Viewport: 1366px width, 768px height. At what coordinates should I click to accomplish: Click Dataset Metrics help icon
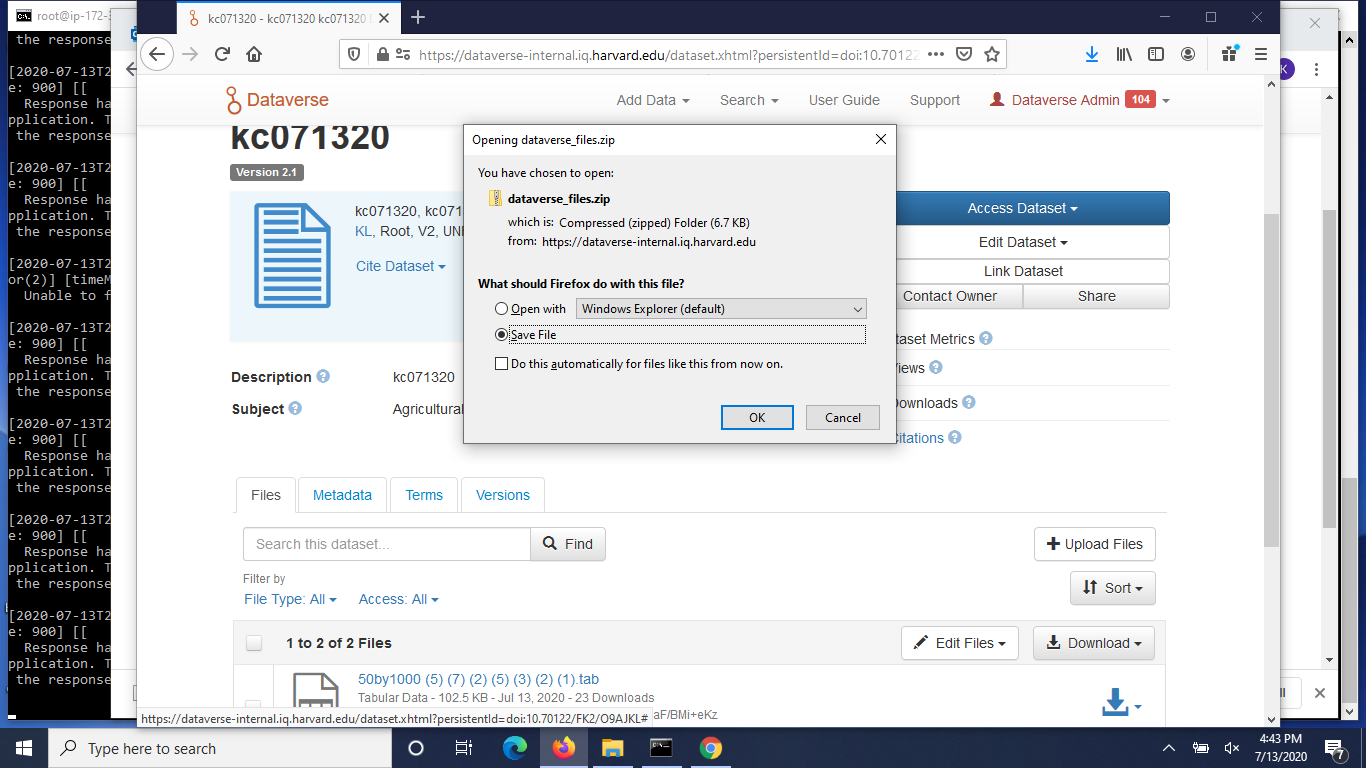point(985,339)
